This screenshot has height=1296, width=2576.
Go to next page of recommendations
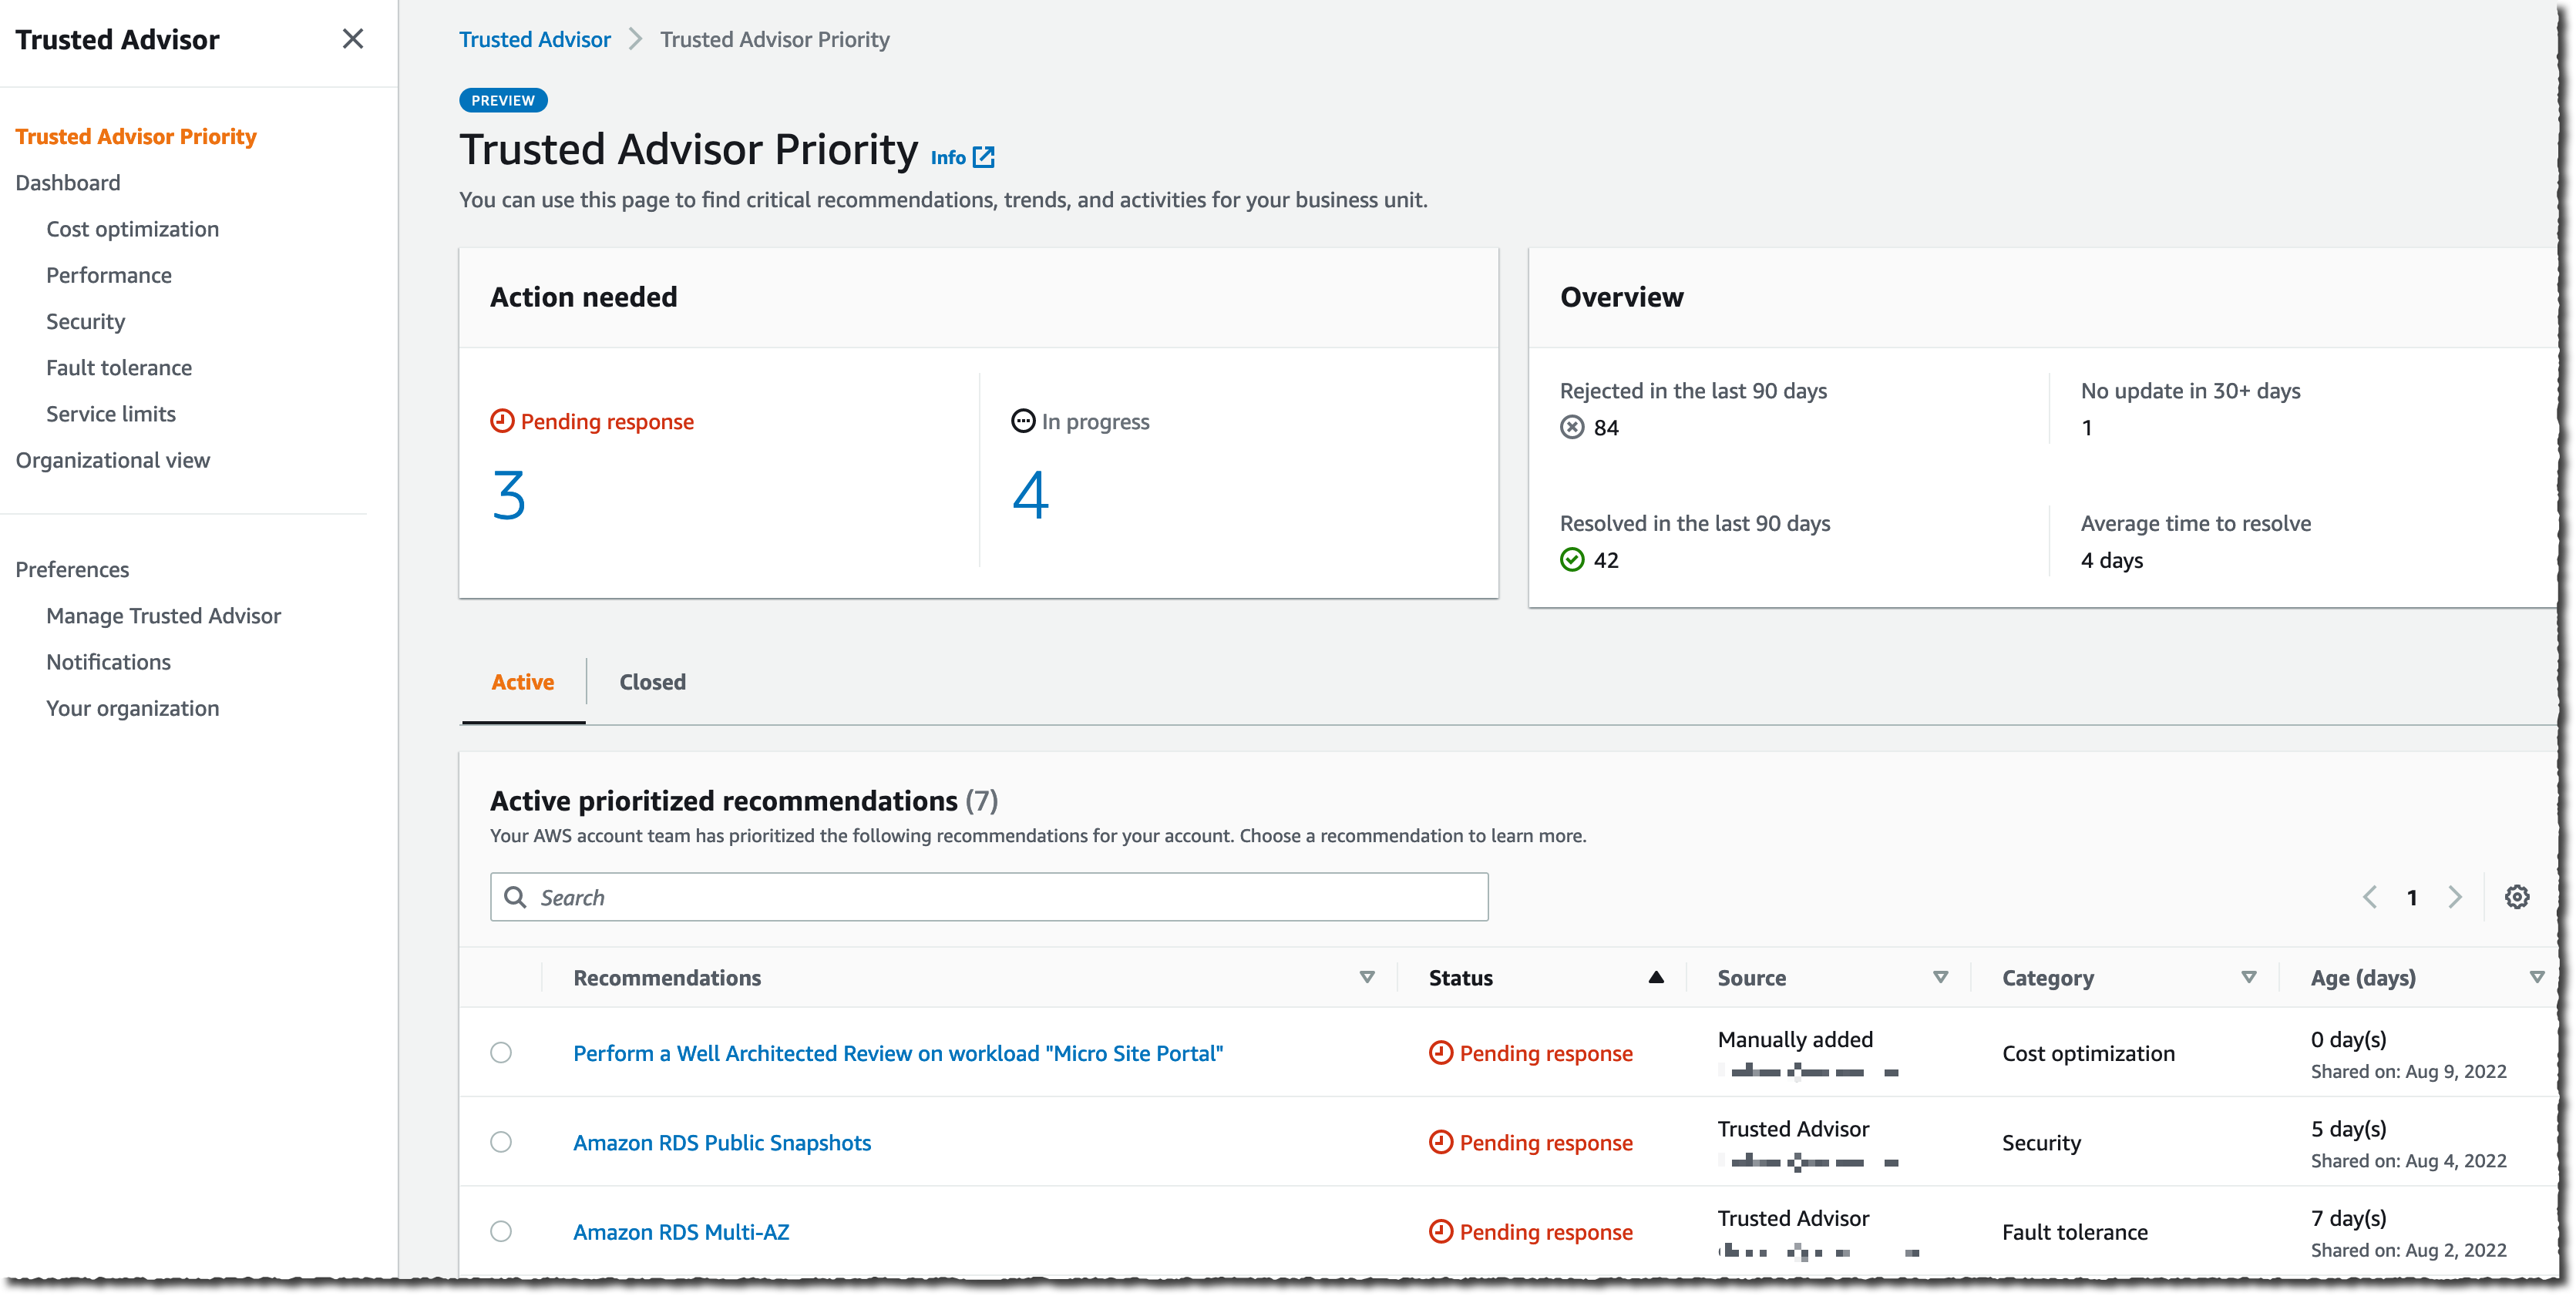pyautogui.click(x=2454, y=897)
